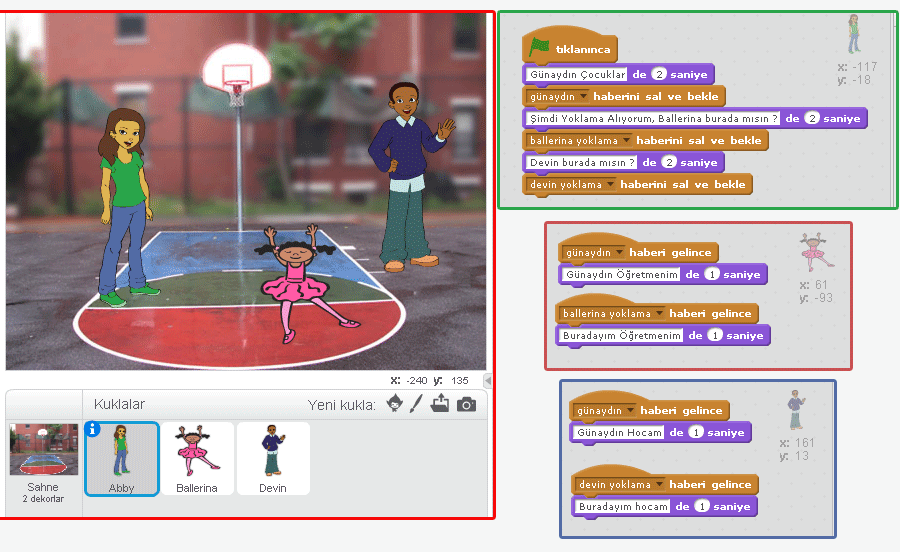
Task: Open ballerina yoklama dropdown in haberini sal block
Action: coord(626,140)
